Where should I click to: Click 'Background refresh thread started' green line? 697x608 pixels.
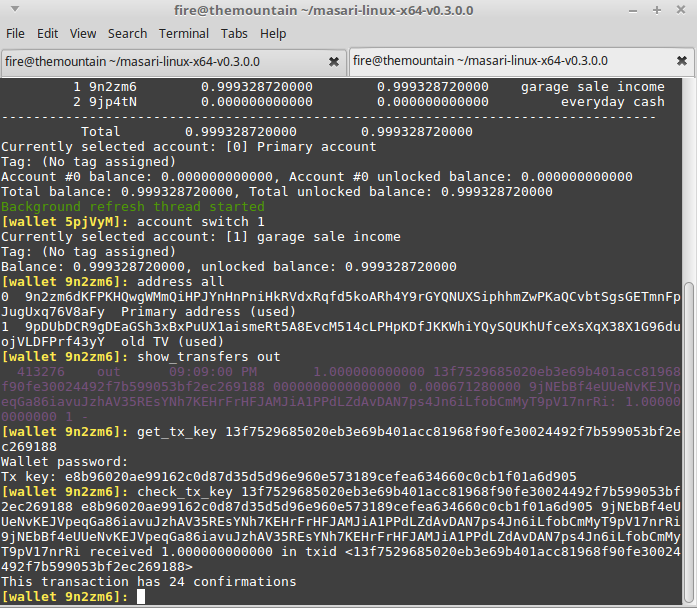pos(133,207)
